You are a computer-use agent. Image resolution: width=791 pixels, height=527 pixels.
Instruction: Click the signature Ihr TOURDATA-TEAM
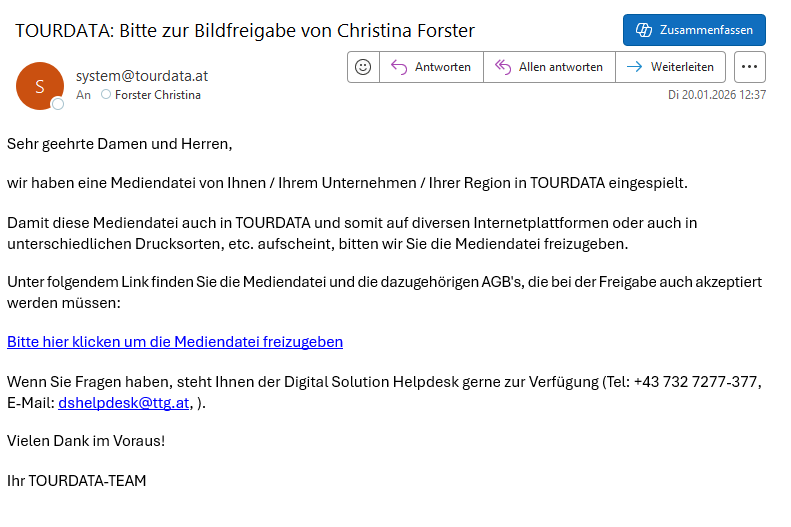(77, 481)
